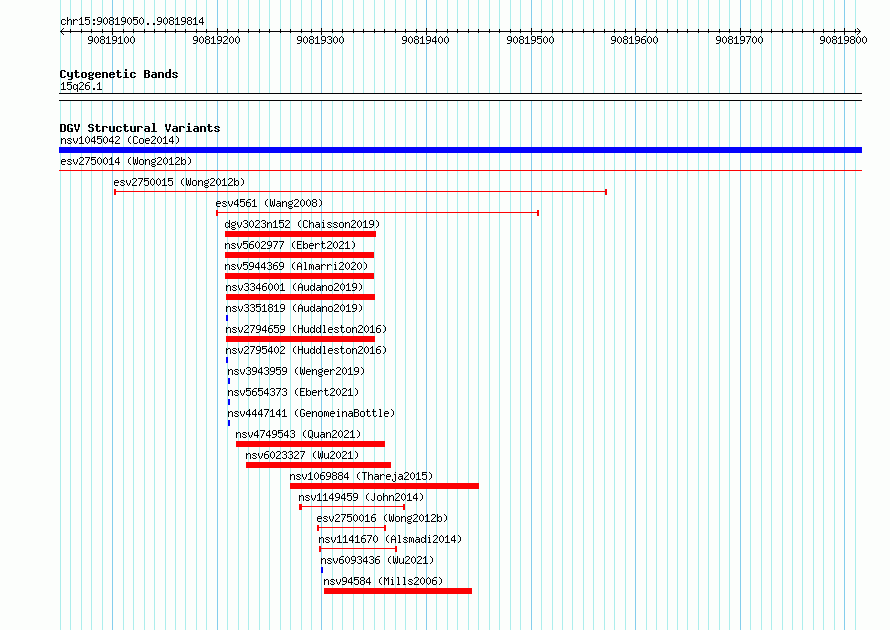Select nsv6023327 (Wu2021) label
This screenshot has width=890, height=630.
point(303,455)
